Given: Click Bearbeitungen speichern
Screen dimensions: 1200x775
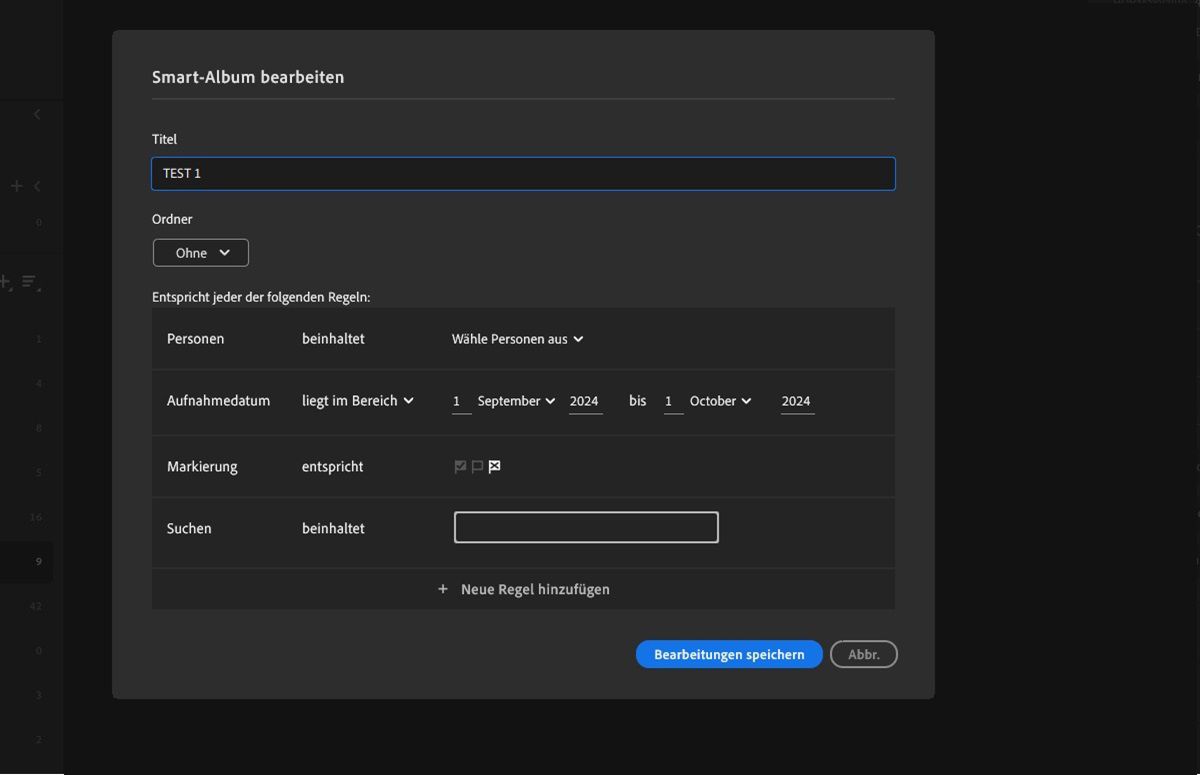Looking at the screenshot, I should tap(728, 654).
